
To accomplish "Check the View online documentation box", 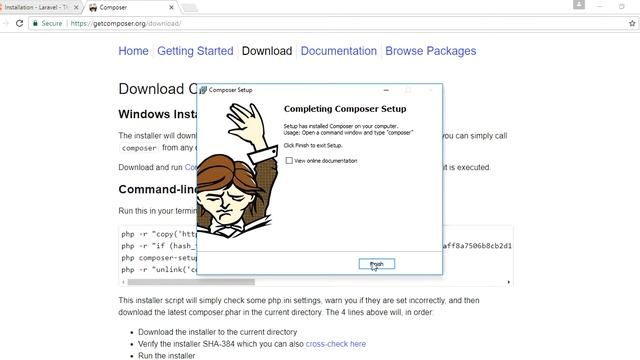I will pos(289,161).
